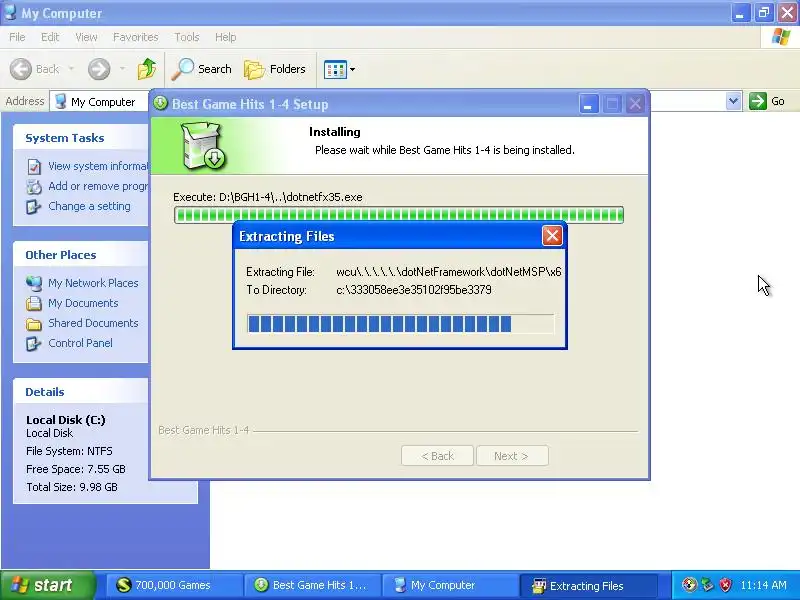Open the View menu

point(86,37)
